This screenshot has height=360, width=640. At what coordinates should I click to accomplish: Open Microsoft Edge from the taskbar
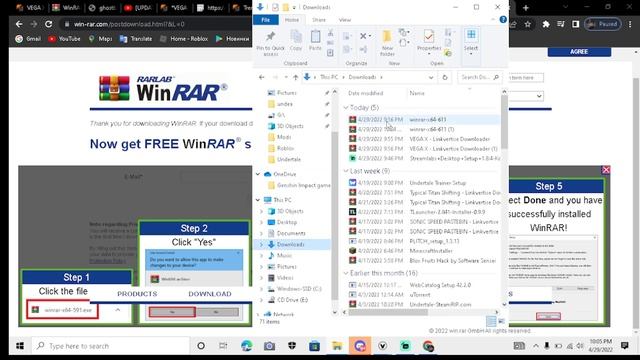pos(246,346)
